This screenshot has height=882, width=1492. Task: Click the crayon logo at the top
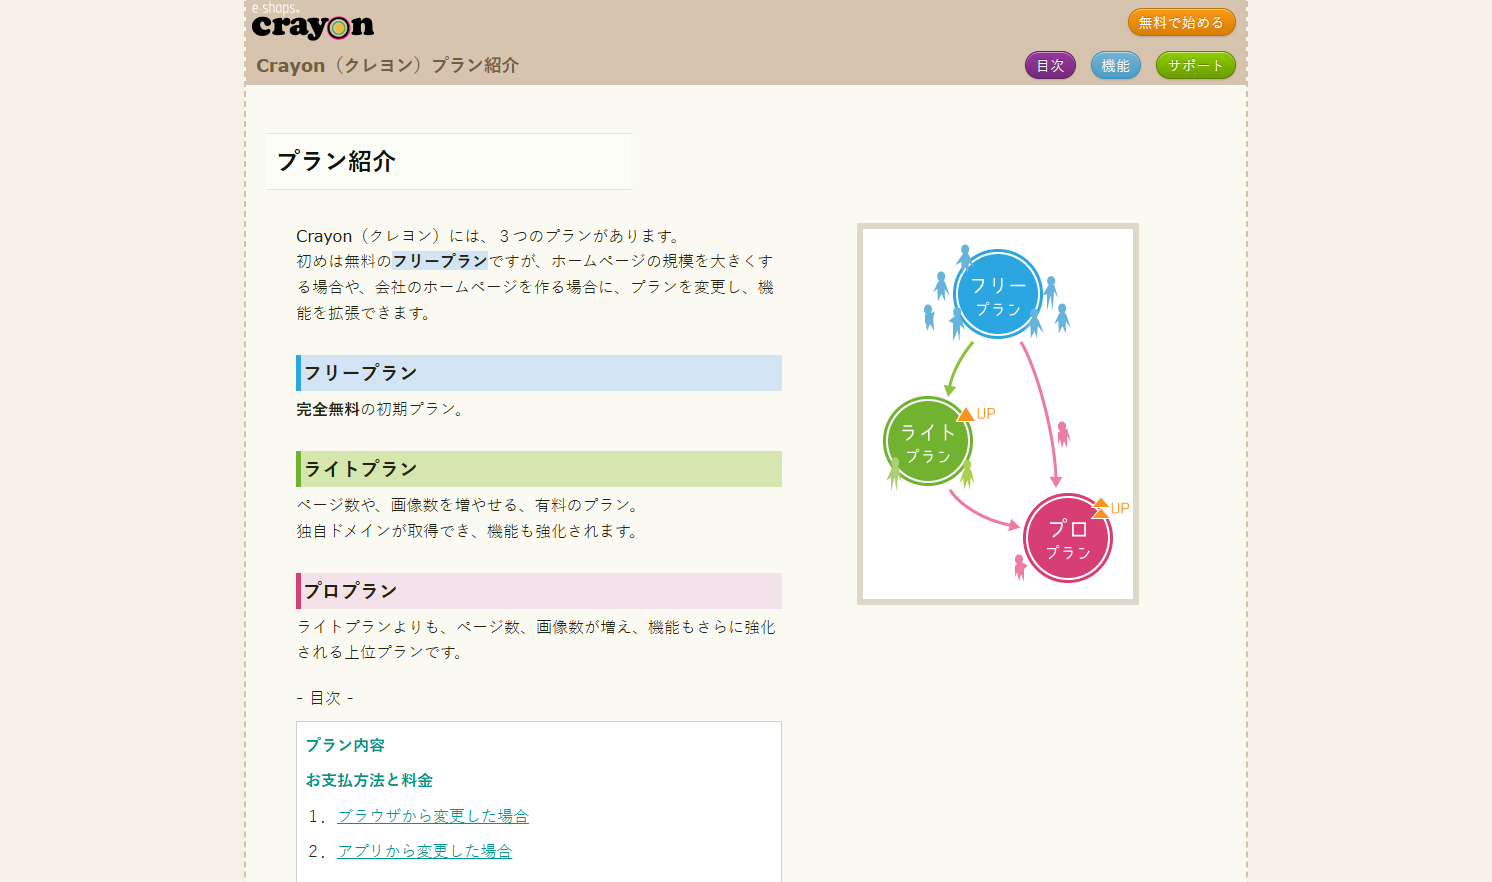(x=313, y=27)
